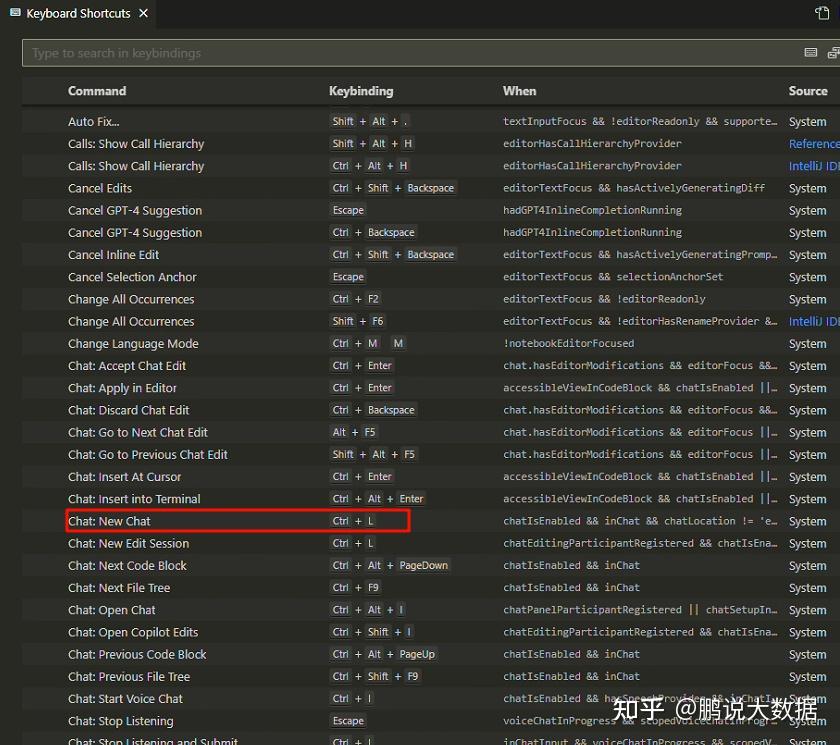
Task: Open Keyboard Shortcuts JSON file icon
Action: point(822,14)
